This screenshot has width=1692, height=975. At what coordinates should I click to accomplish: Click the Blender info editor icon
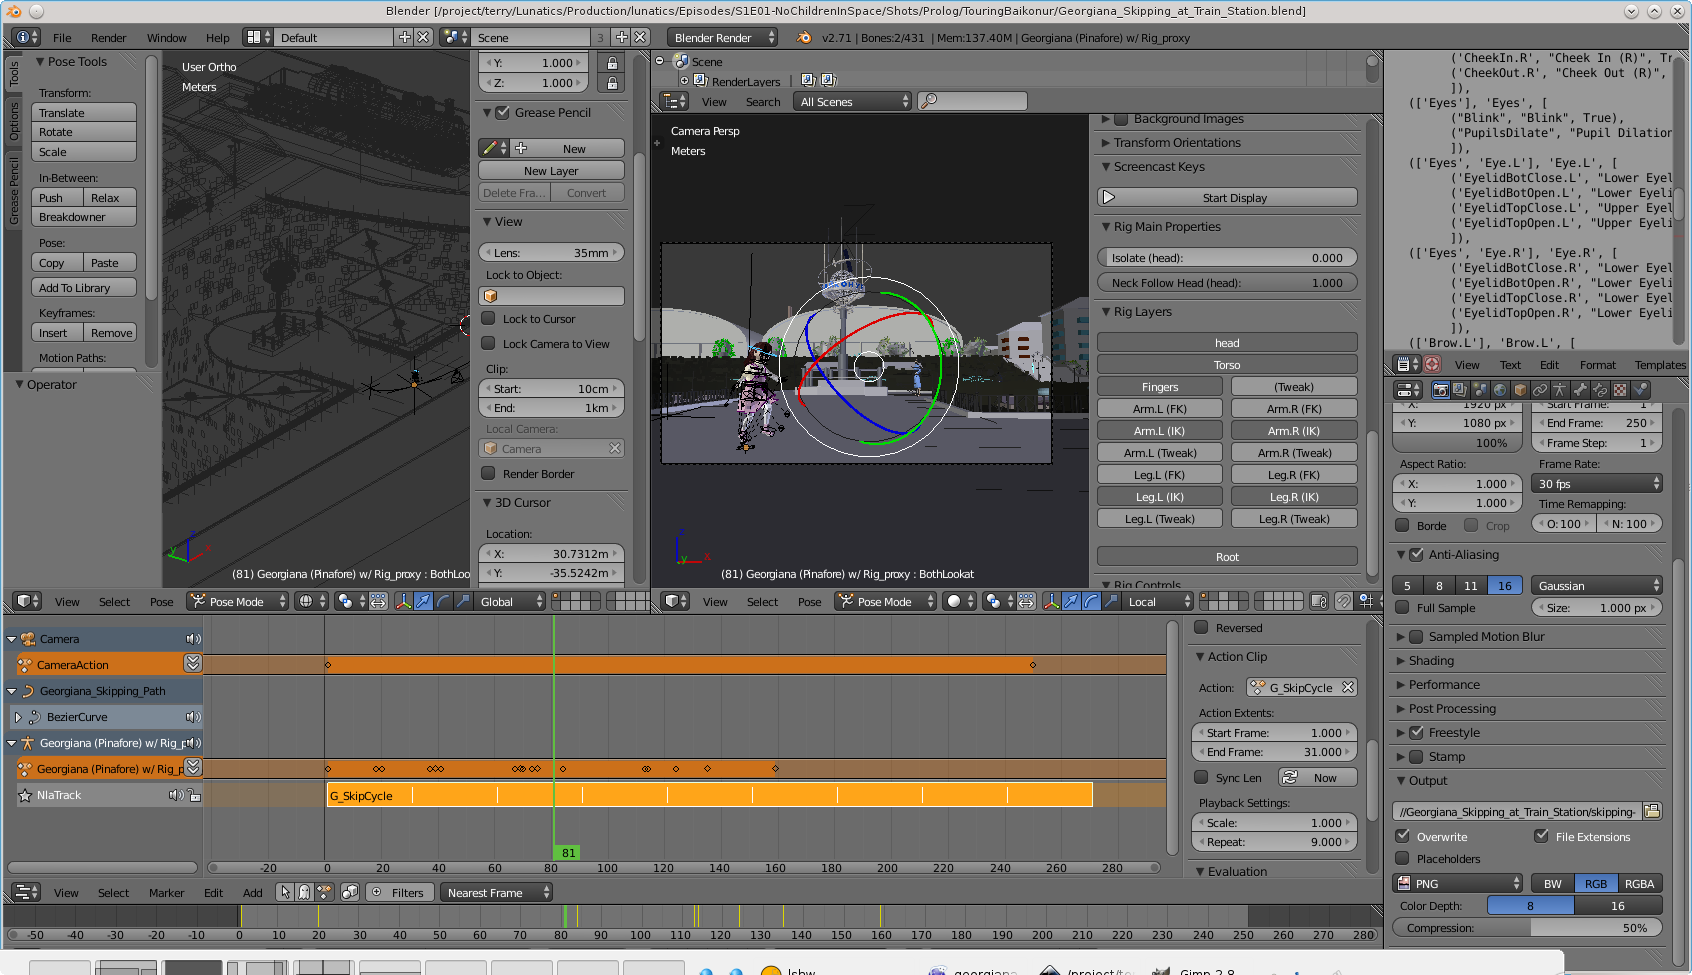point(22,37)
